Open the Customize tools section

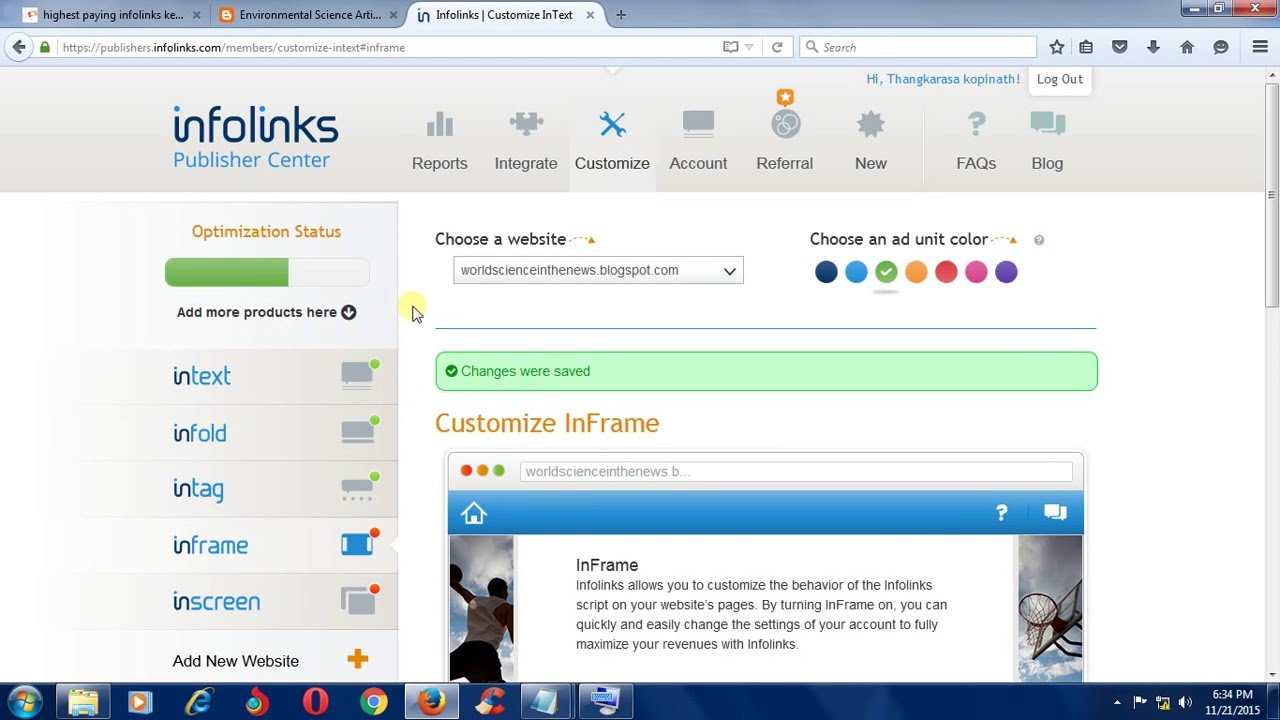coord(612,141)
